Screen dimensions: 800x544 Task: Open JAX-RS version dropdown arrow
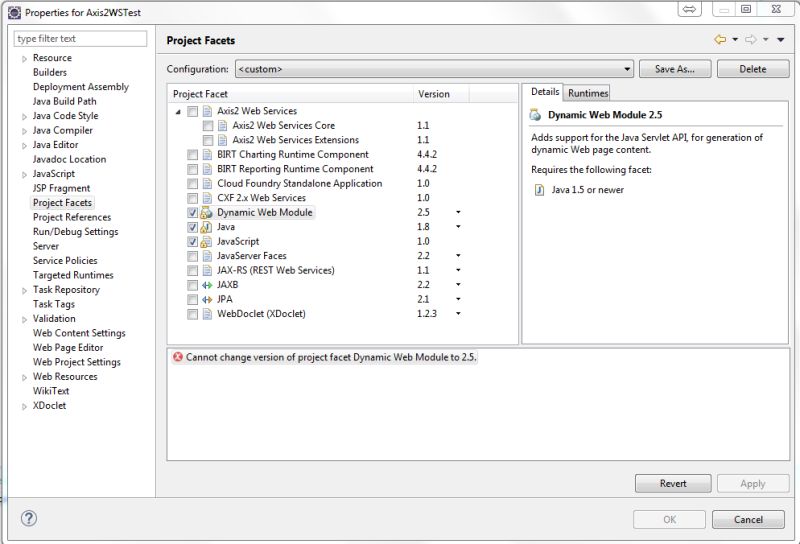(458, 270)
